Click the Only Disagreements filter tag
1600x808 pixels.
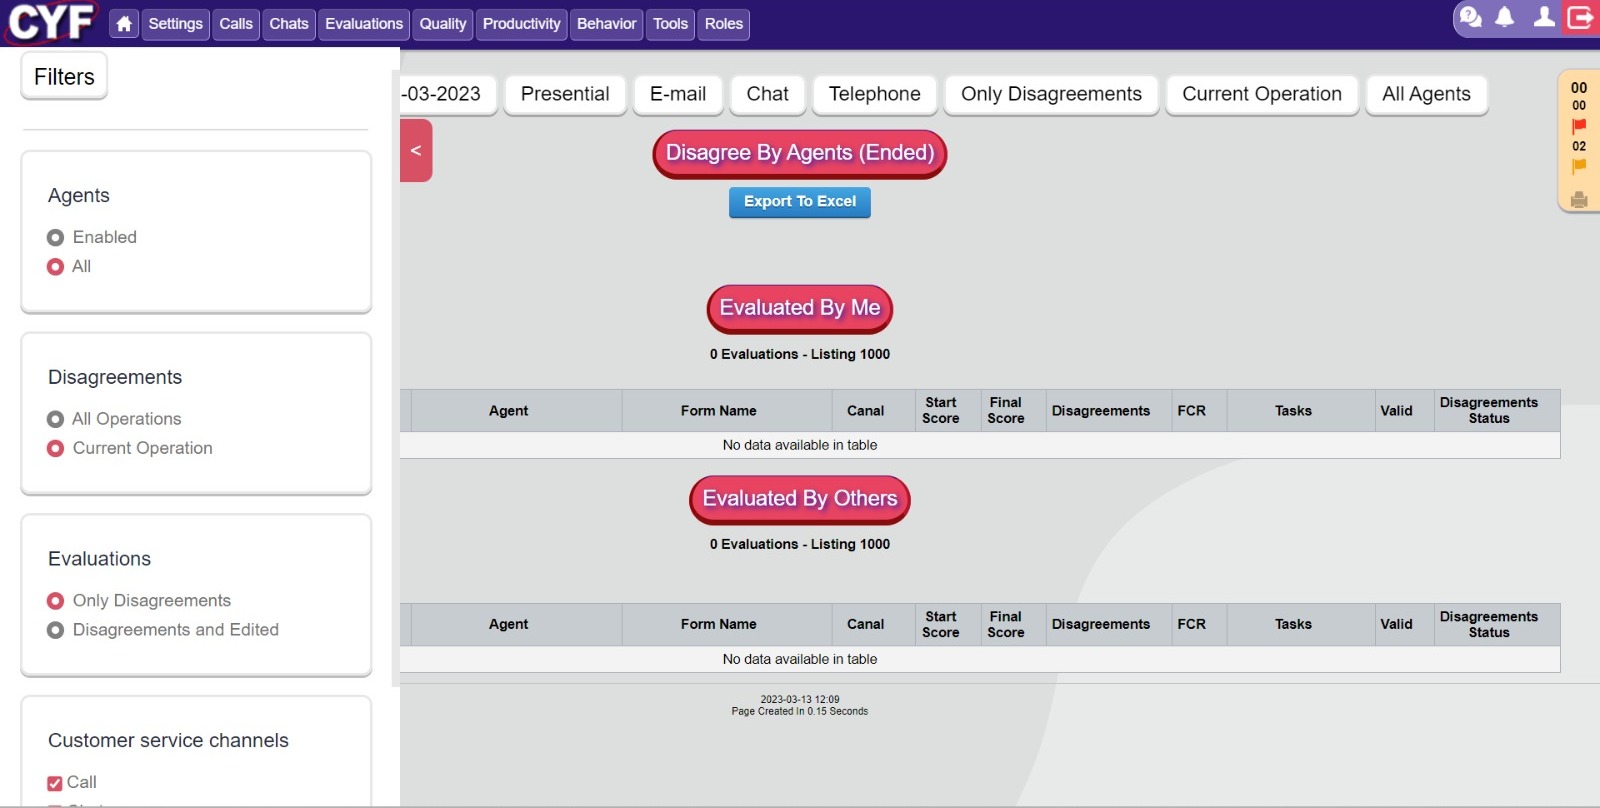pyautogui.click(x=1051, y=94)
